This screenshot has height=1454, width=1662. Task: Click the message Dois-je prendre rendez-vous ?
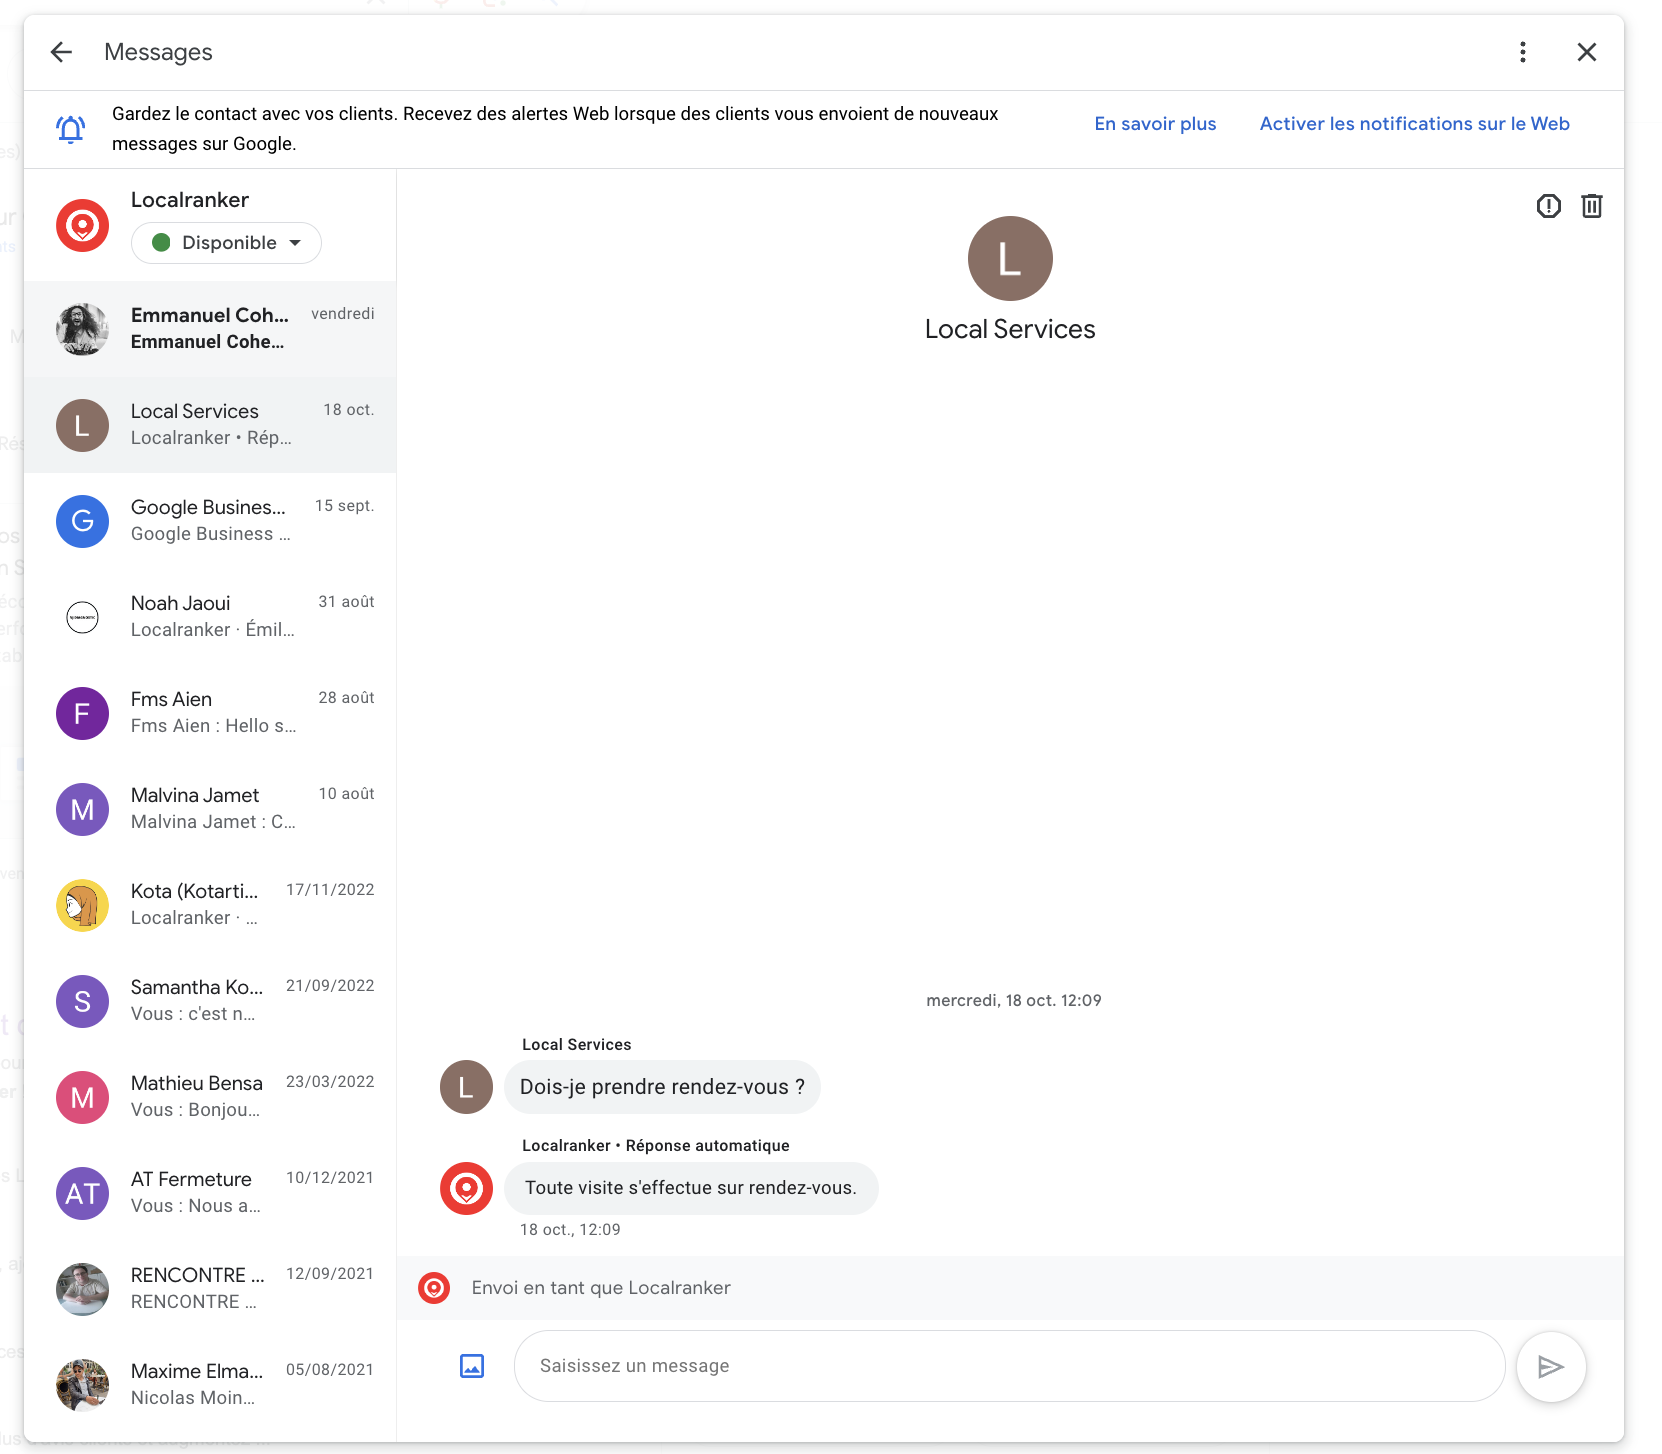pos(662,1087)
